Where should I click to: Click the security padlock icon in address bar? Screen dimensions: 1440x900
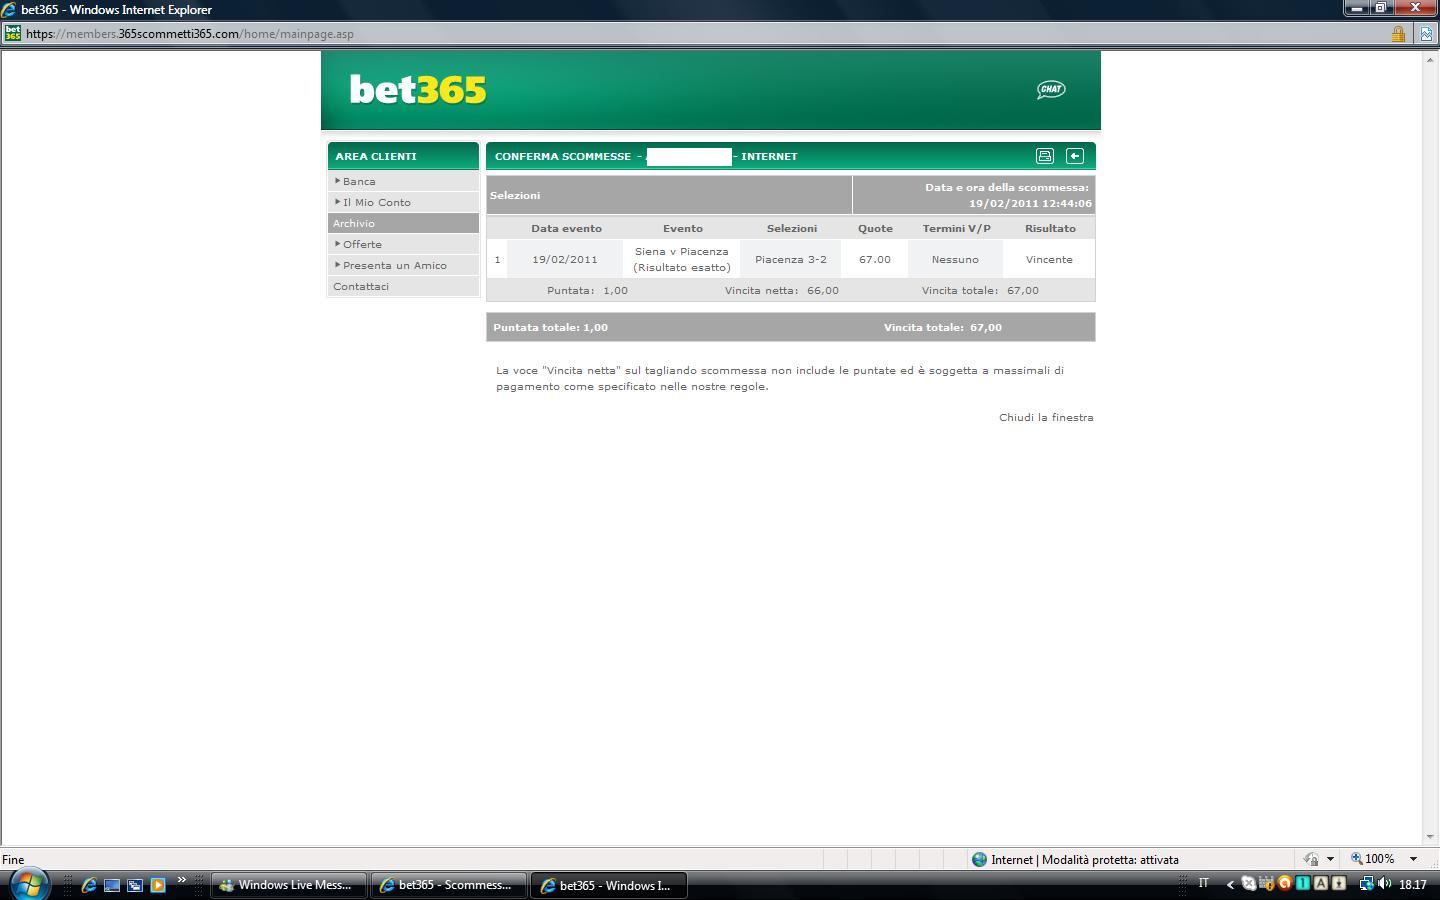[x=1398, y=34]
